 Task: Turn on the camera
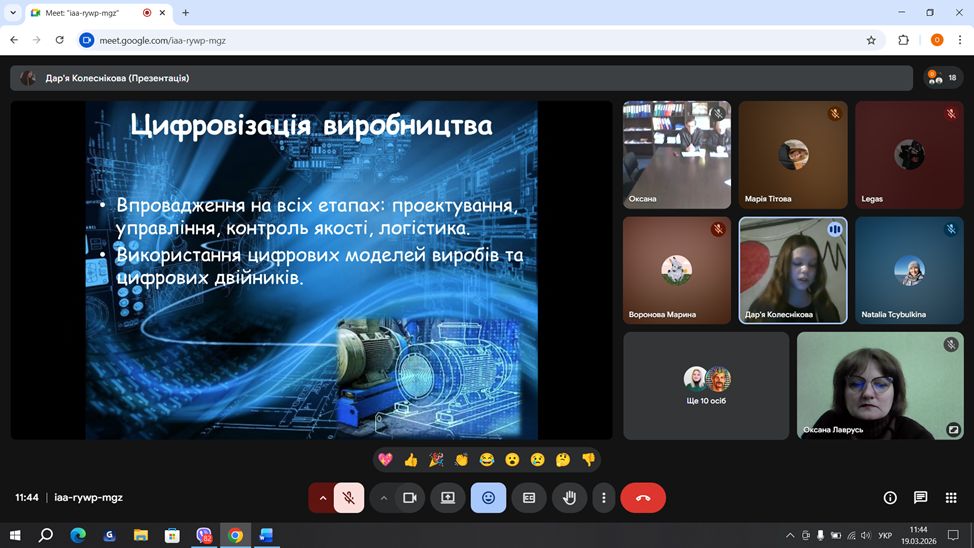pos(409,497)
